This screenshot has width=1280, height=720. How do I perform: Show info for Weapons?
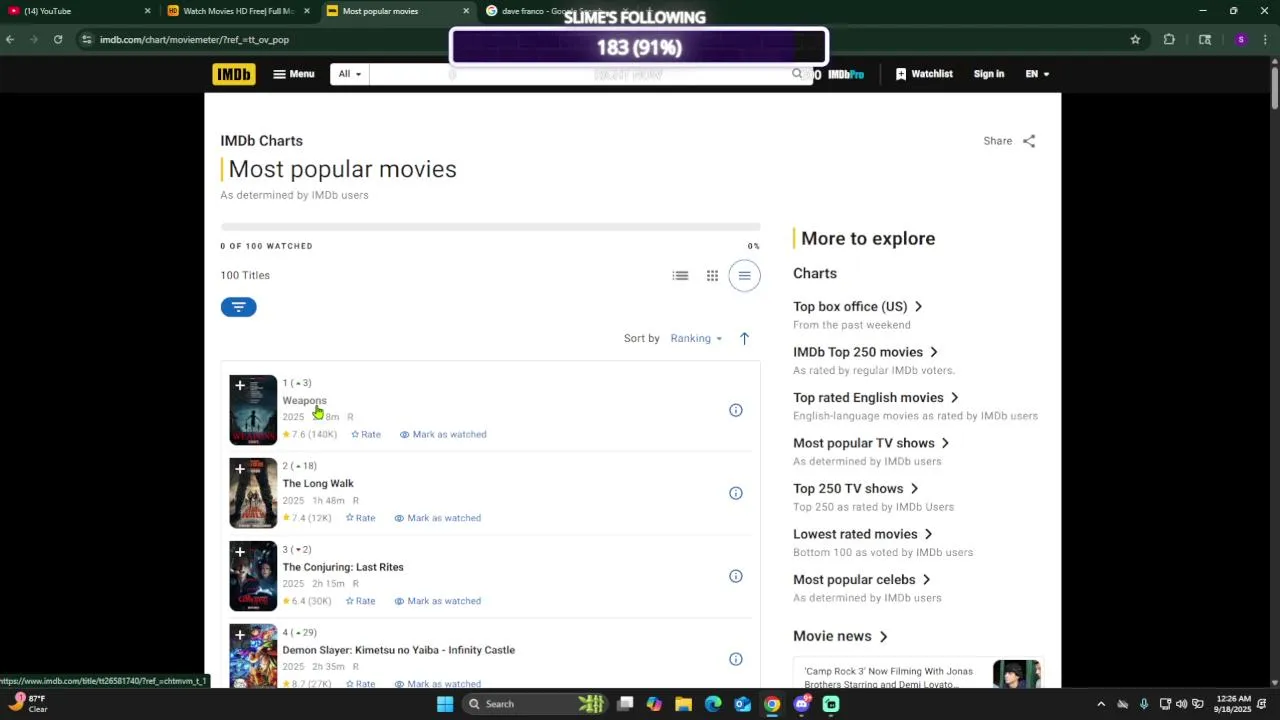(736, 410)
